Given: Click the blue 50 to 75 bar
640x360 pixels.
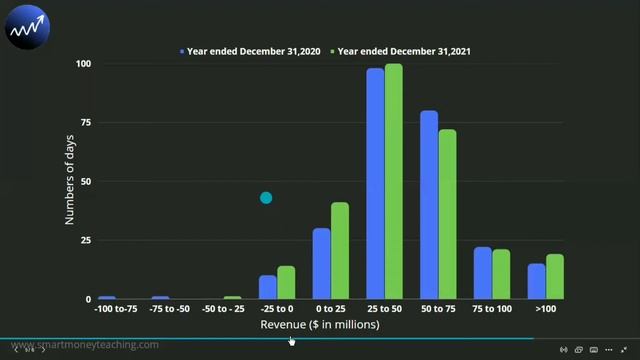Looking at the screenshot, I should 429,205.
